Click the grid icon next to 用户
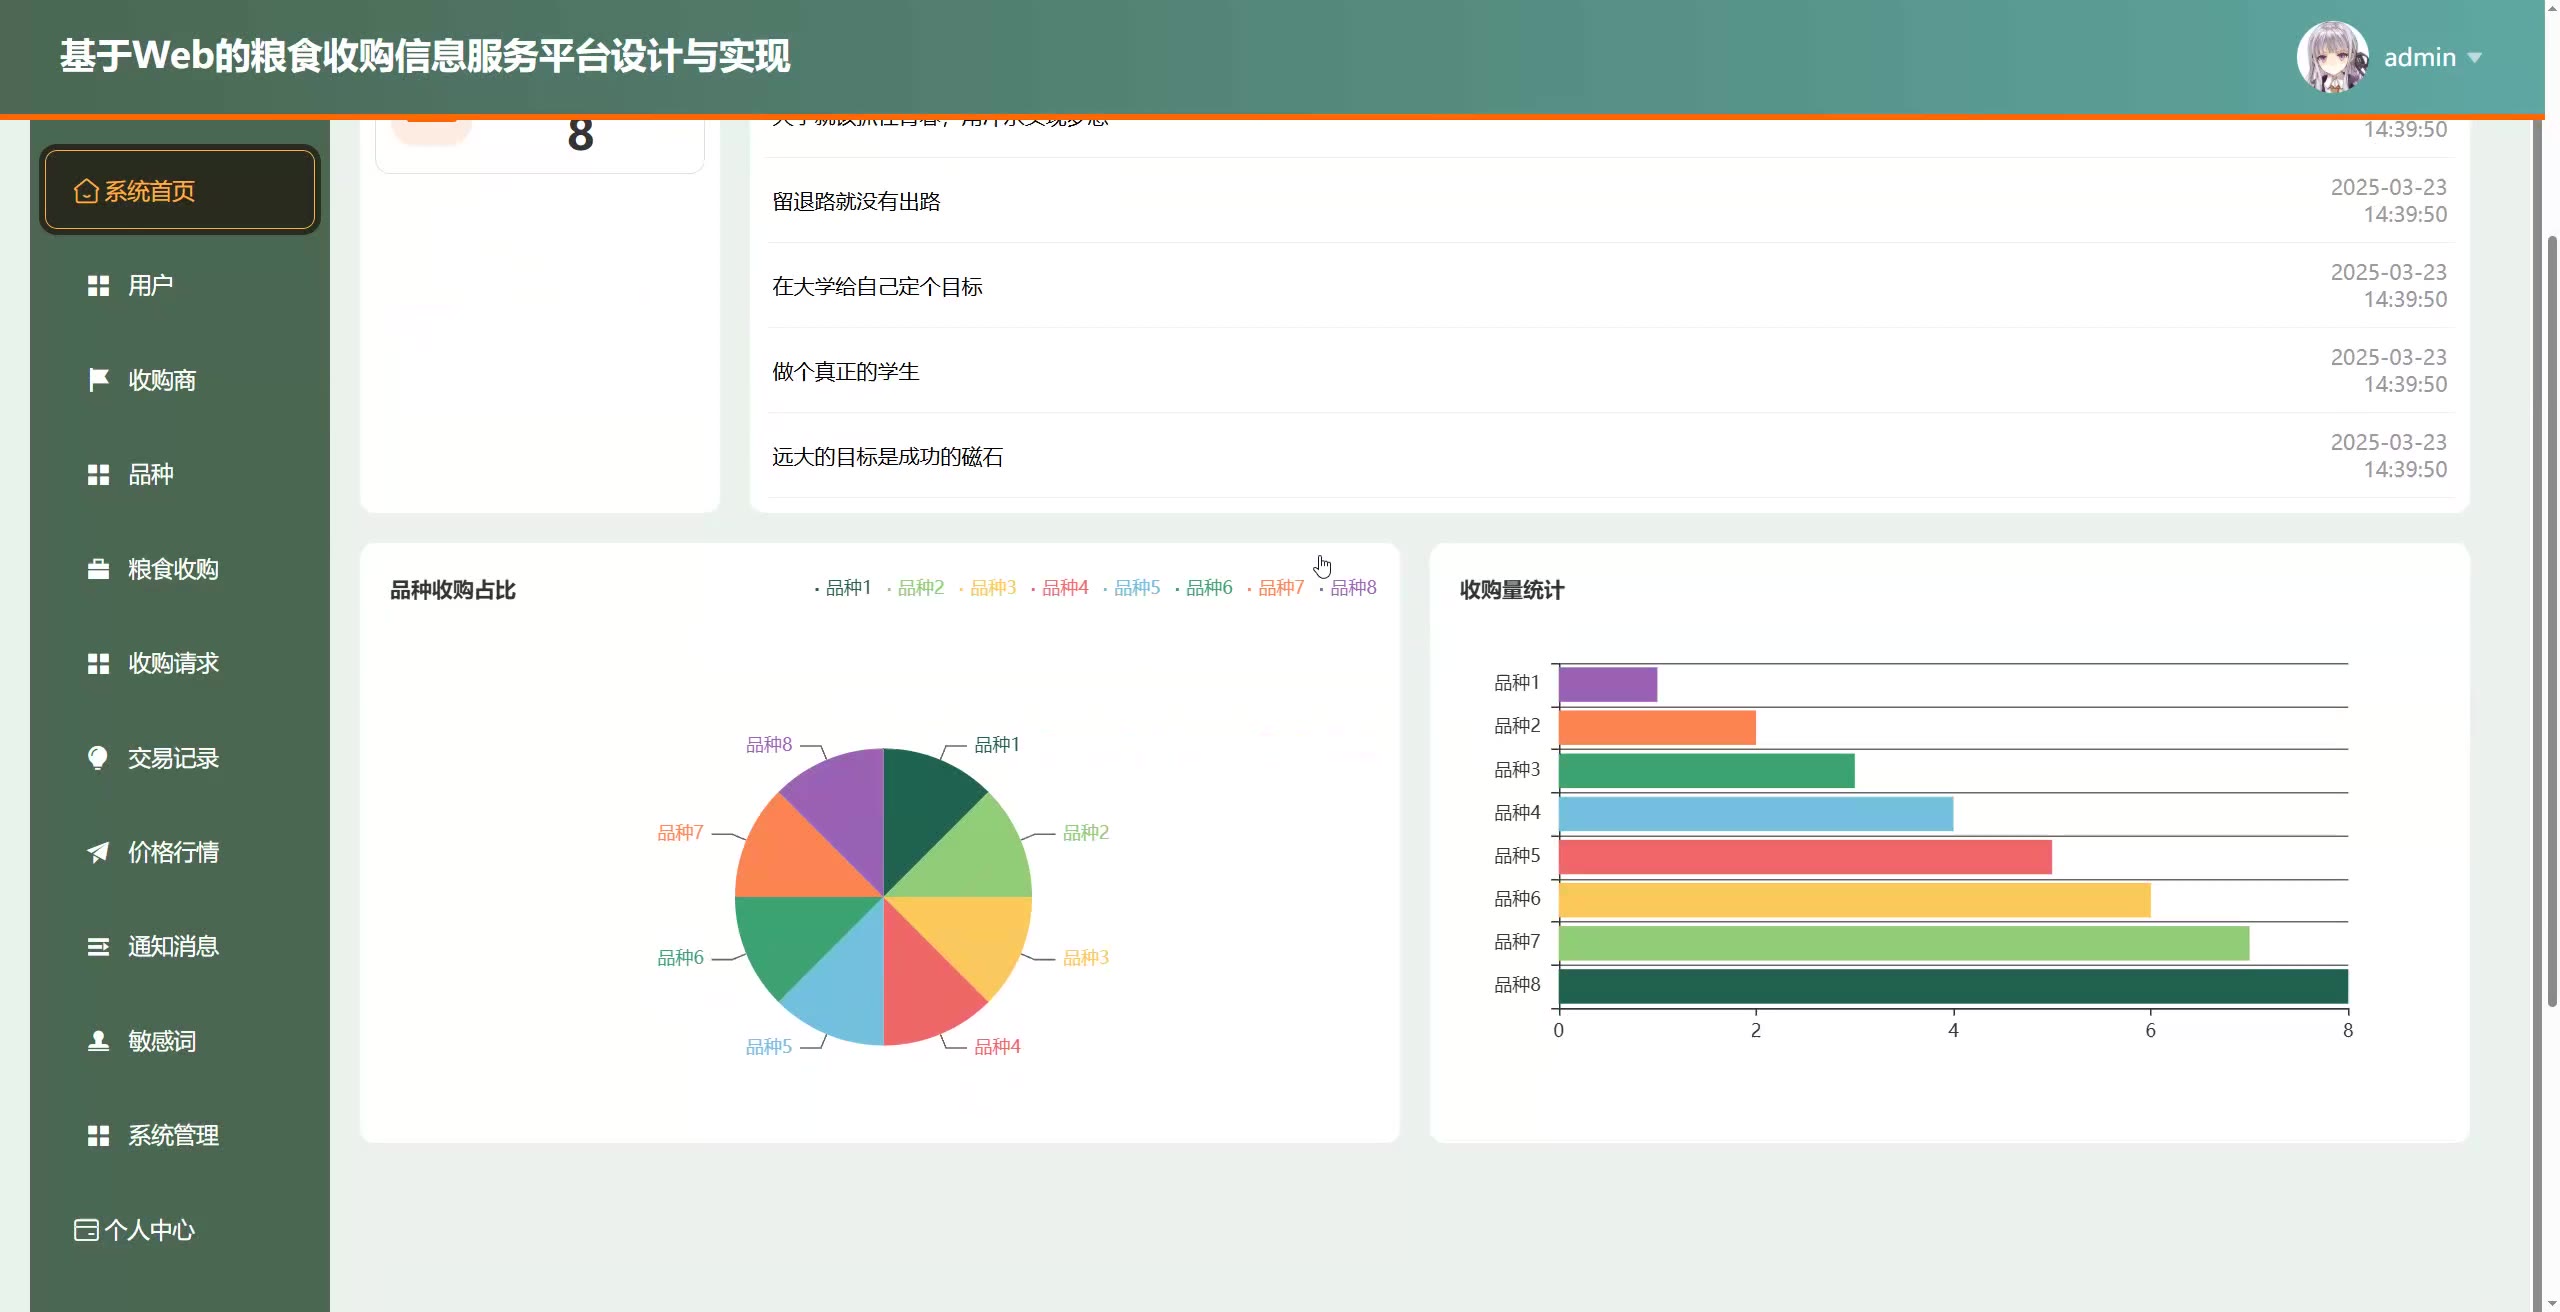 (98, 286)
